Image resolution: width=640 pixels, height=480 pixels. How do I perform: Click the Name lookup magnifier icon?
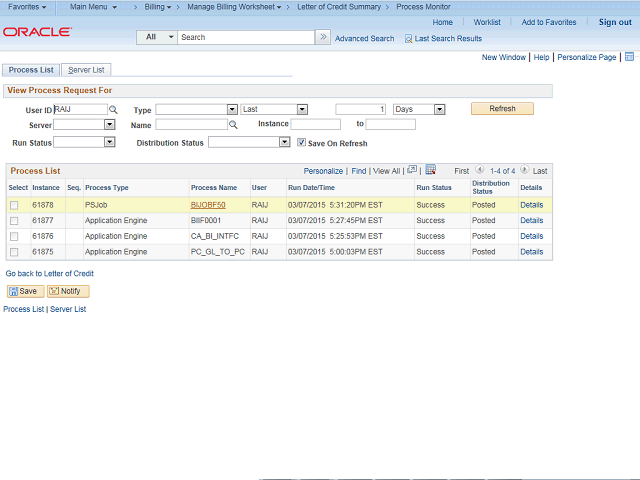pyautogui.click(x=233, y=125)
